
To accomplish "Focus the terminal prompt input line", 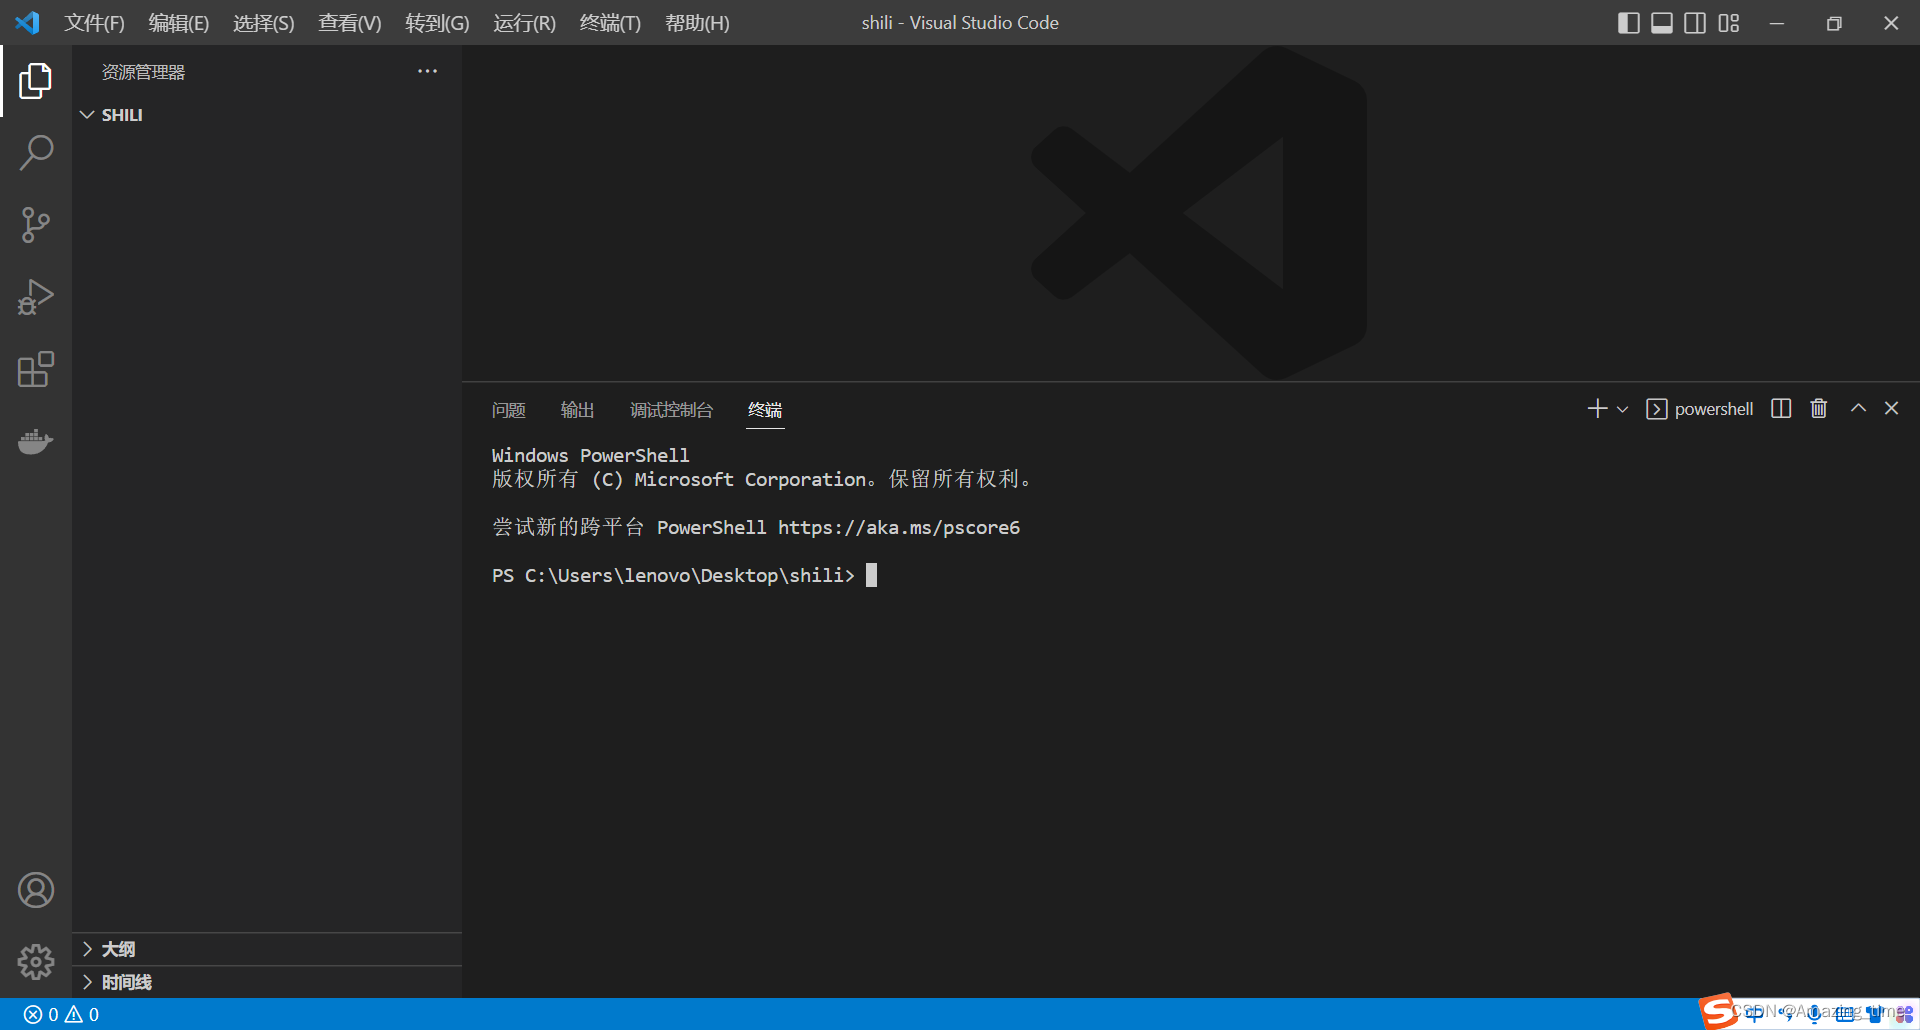I will (684, 575).
